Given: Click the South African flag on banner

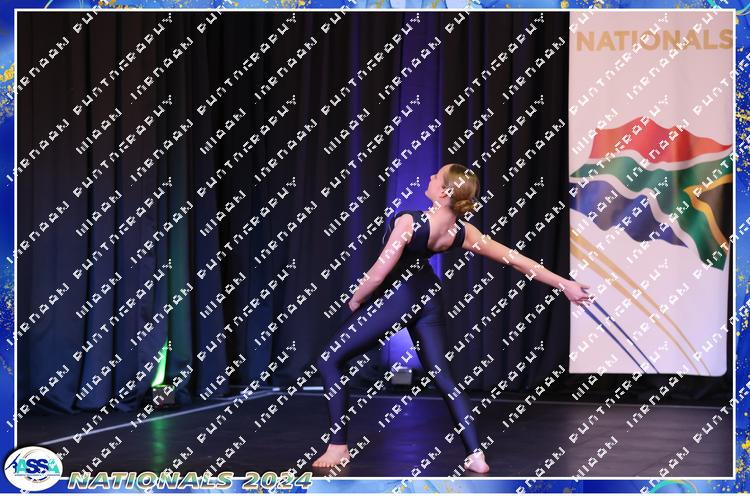Looking at the screenshot, I should click(651, 192).
